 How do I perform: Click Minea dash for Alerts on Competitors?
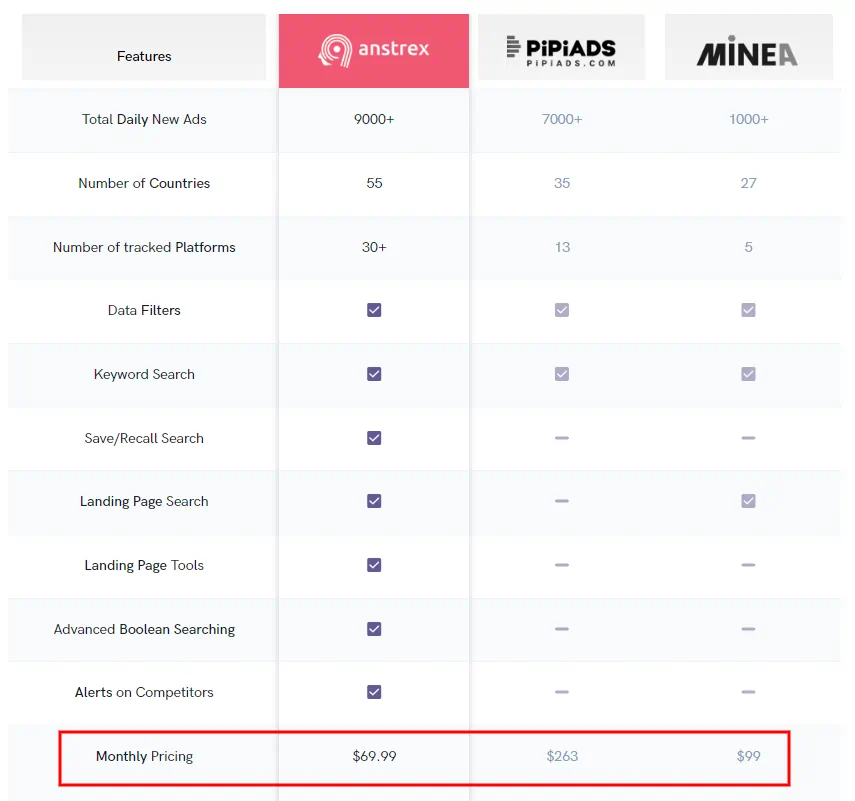point(749,692)
